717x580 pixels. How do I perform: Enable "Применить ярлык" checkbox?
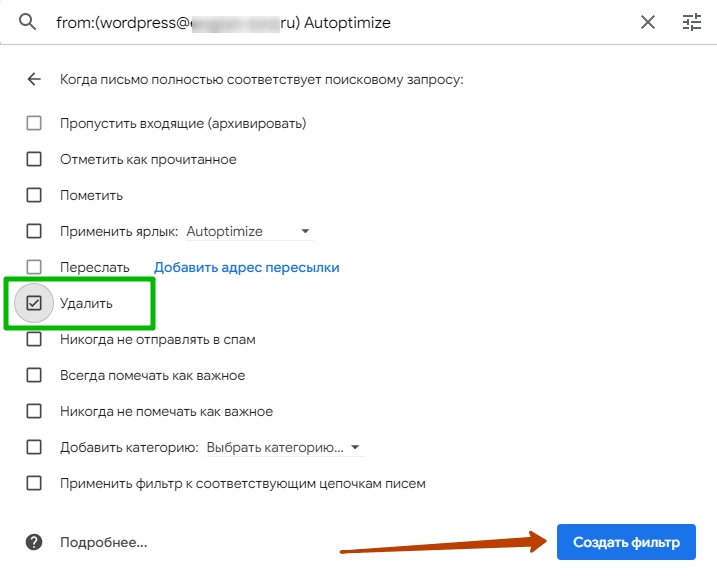(34, 231)
